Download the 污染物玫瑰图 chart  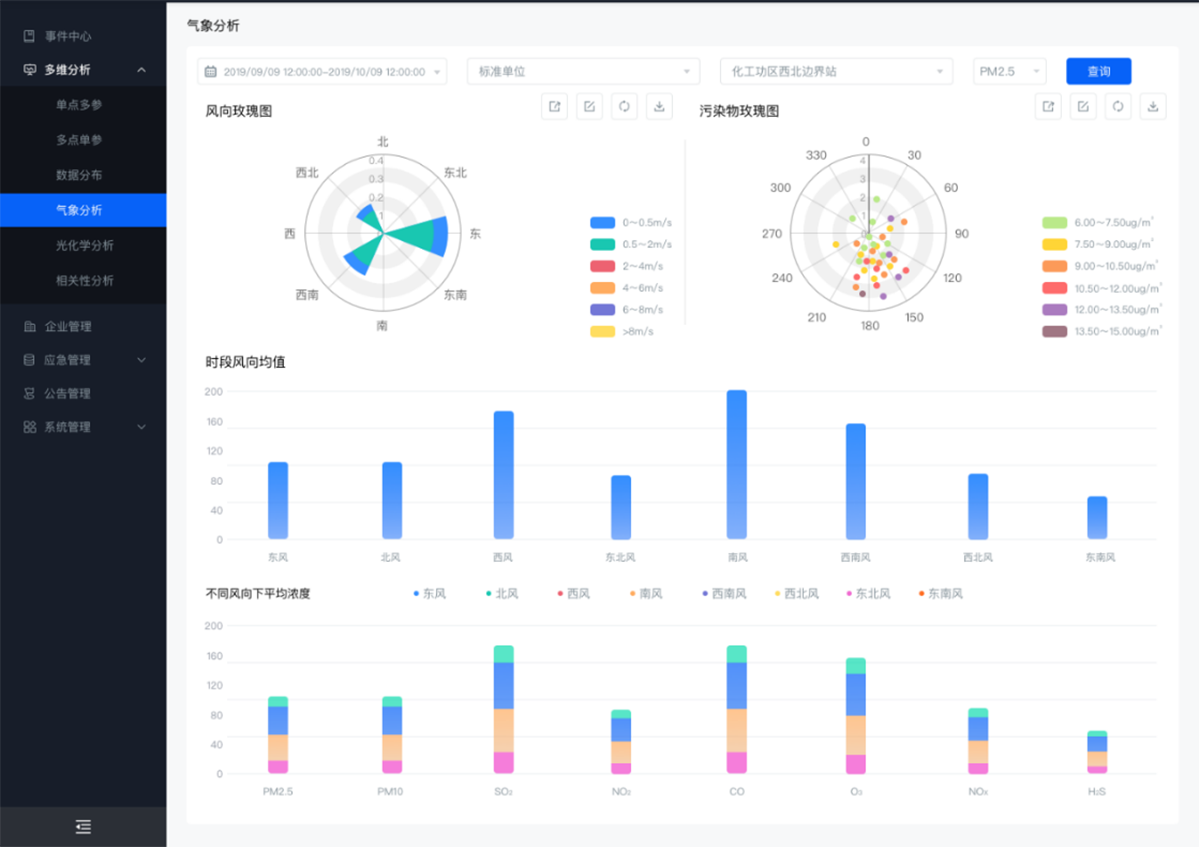coord(1153,107)
